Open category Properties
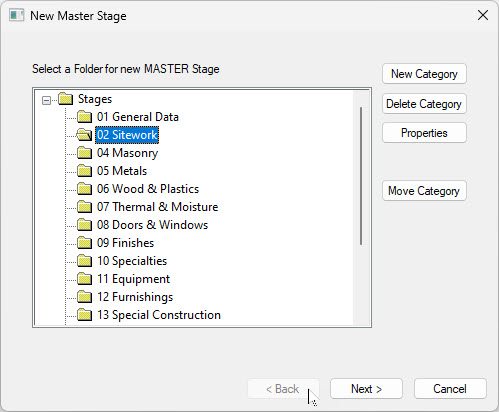The width and height of the screenshot is (499, 412). pyautogui.click(x=424, y=133)
